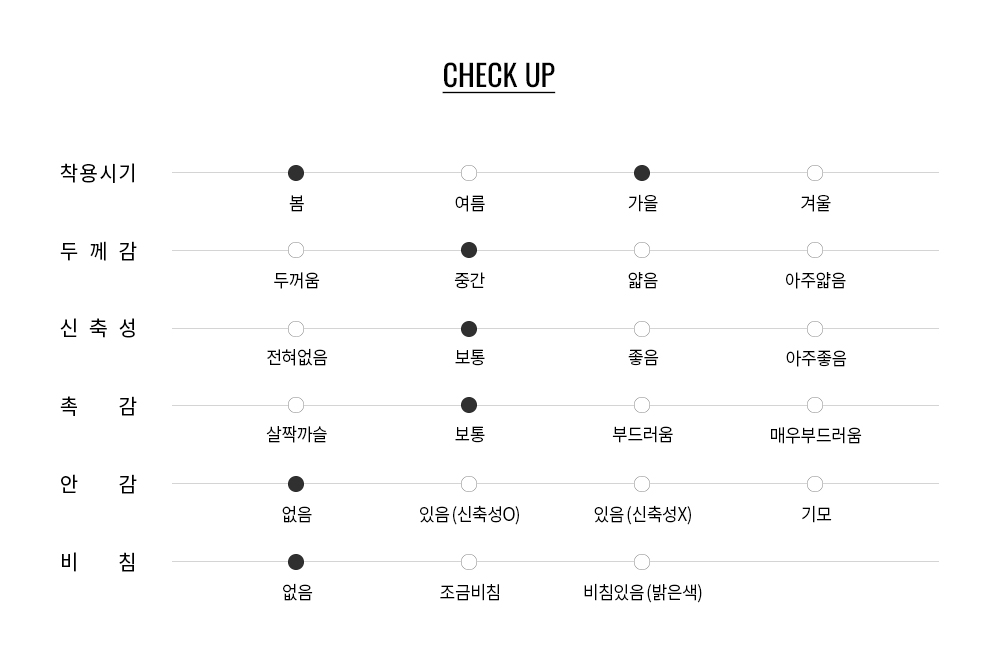Screen dimensions: 1000x661
Task: Click the 가을 (autumn) filled dot
Action: 642,173
